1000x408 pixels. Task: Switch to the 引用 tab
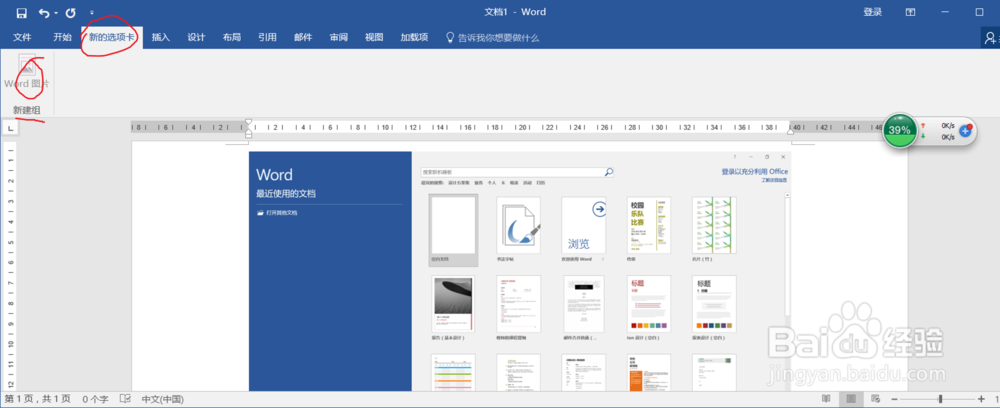(x=267, y=38)
